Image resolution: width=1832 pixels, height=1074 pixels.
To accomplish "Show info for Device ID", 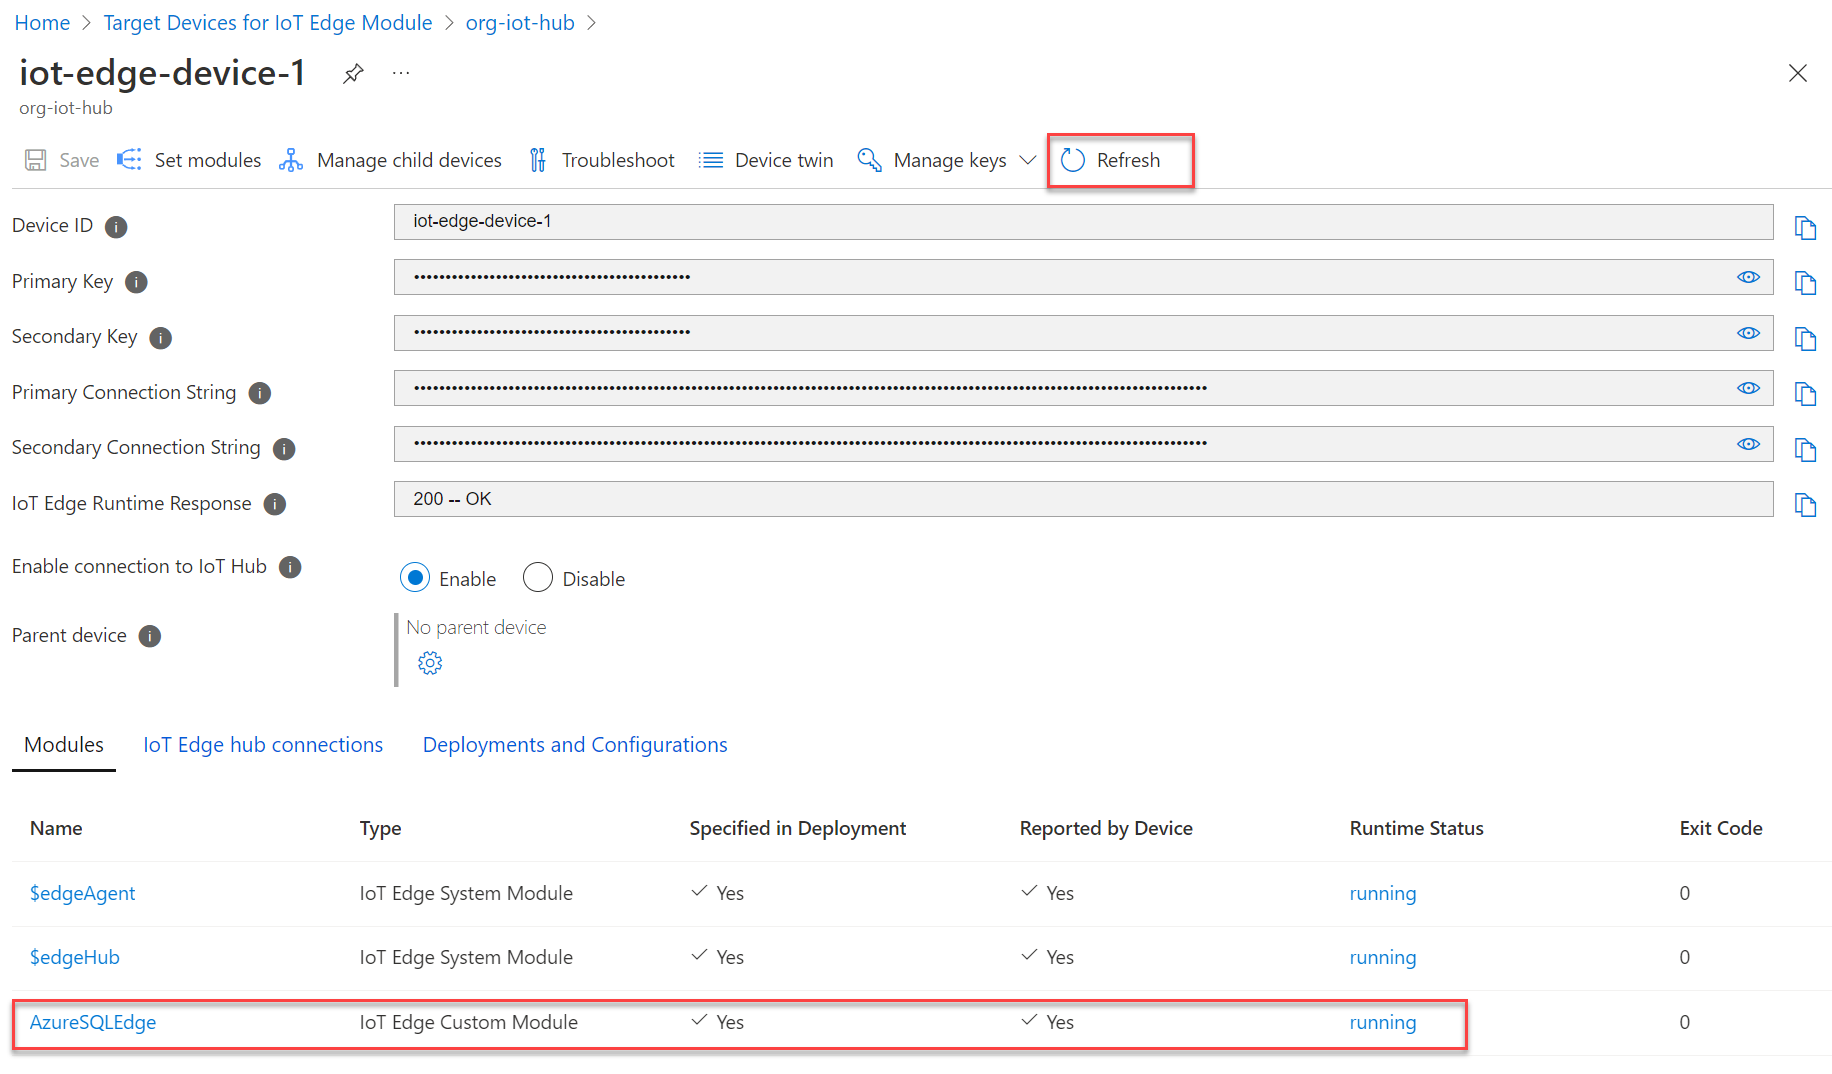I will coord(116,227).
